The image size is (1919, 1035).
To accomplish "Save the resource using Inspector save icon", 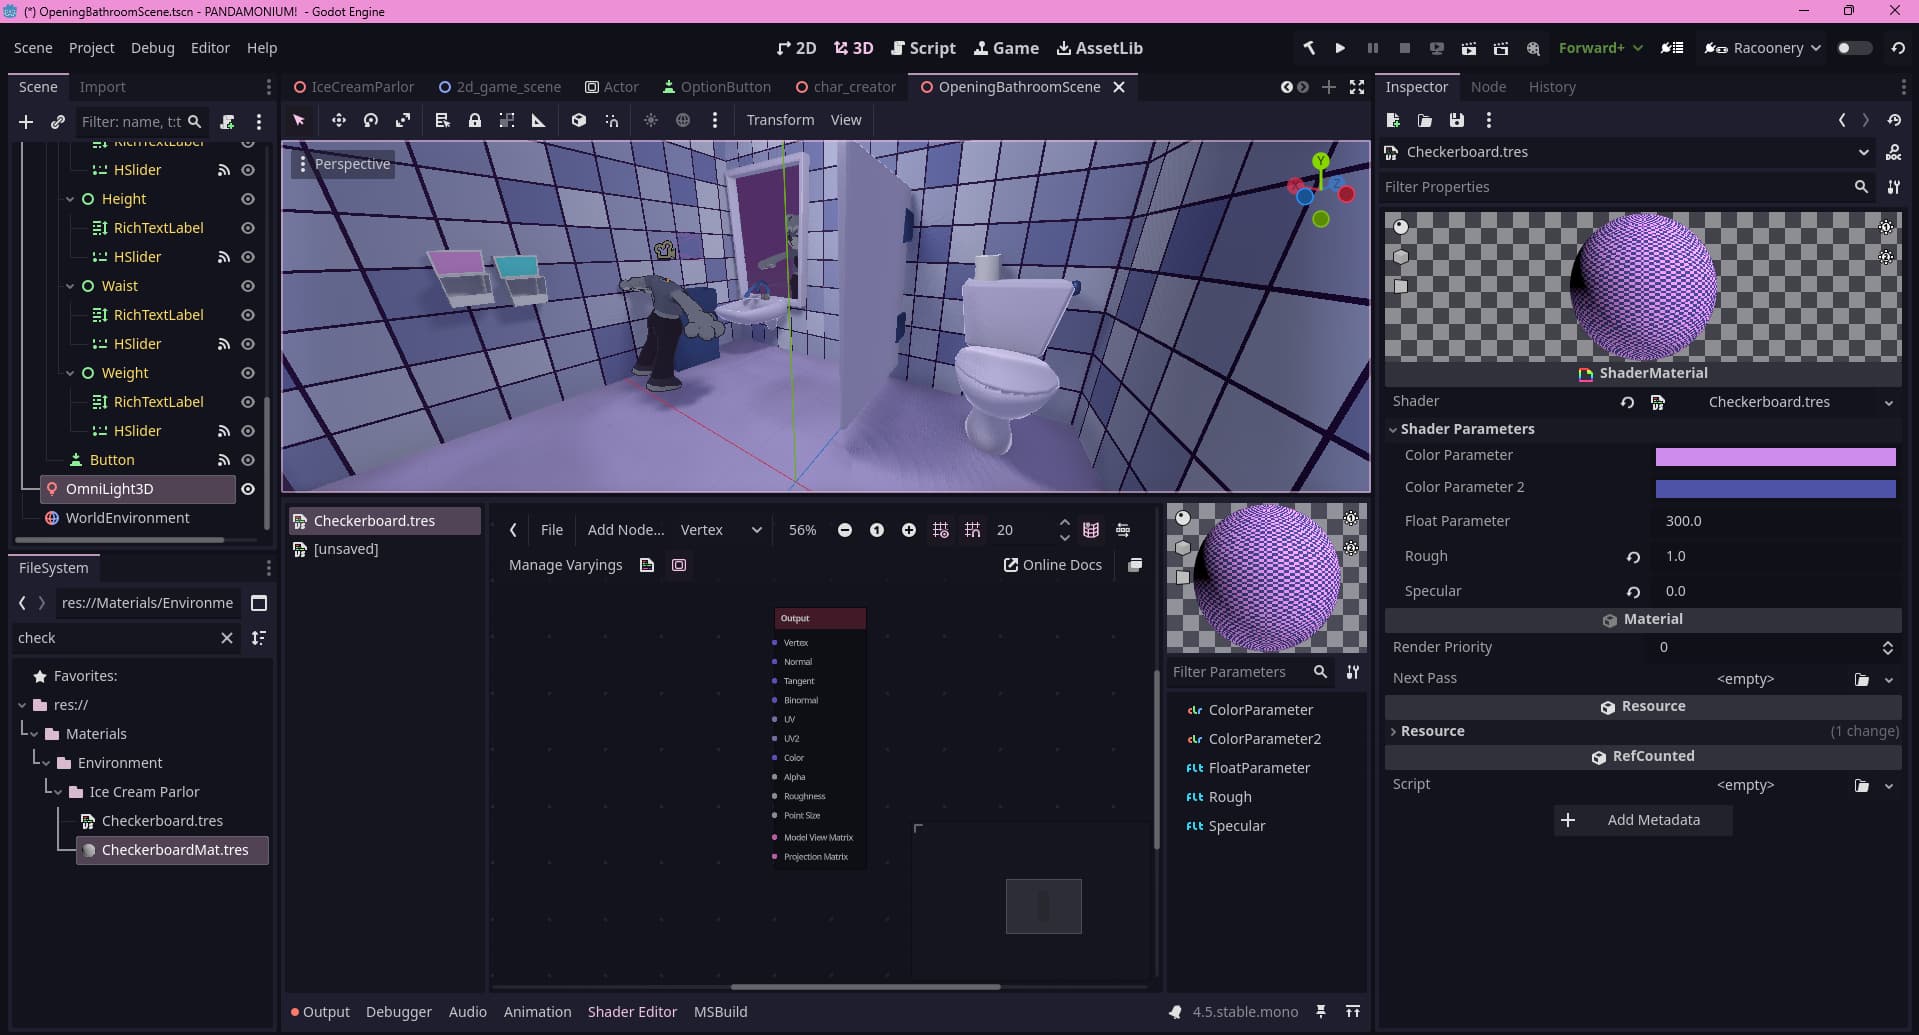I will 1456,120.
